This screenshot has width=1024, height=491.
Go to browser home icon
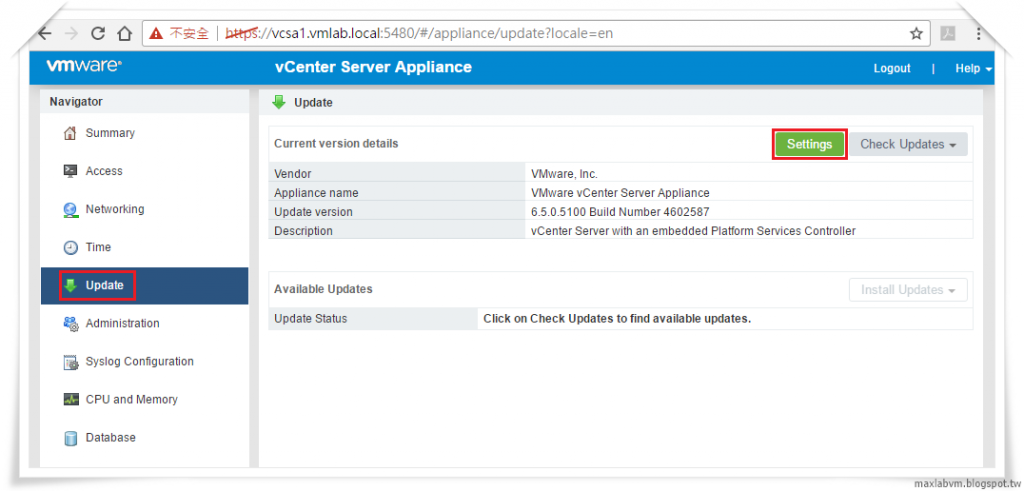tap(124, 33)
